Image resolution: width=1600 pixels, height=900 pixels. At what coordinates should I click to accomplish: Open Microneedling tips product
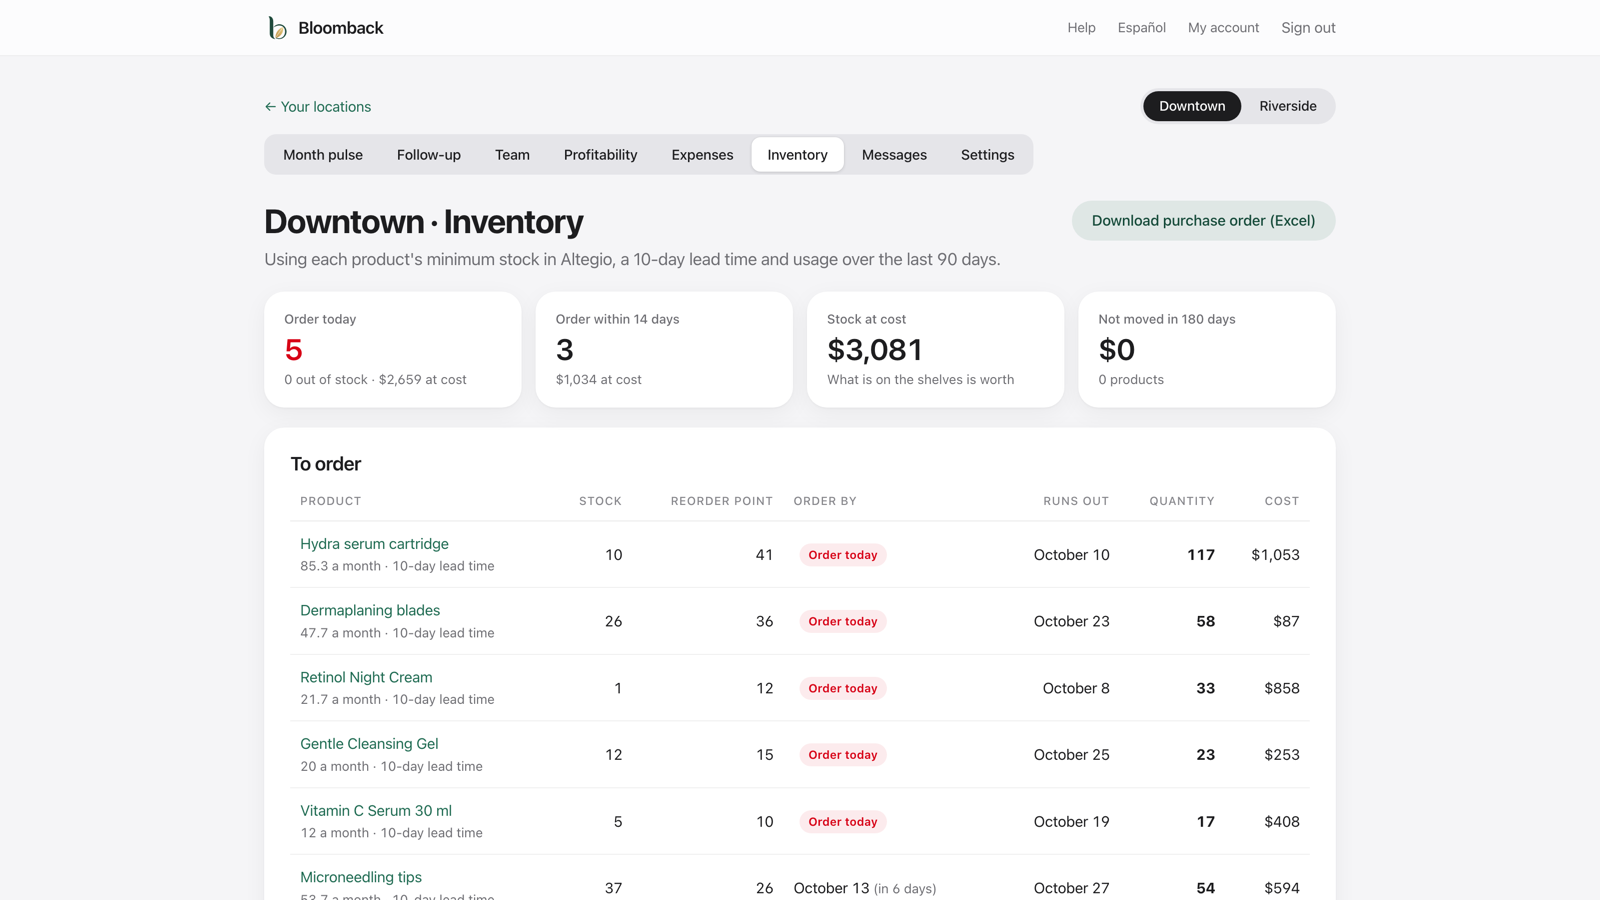coord(361,877)
